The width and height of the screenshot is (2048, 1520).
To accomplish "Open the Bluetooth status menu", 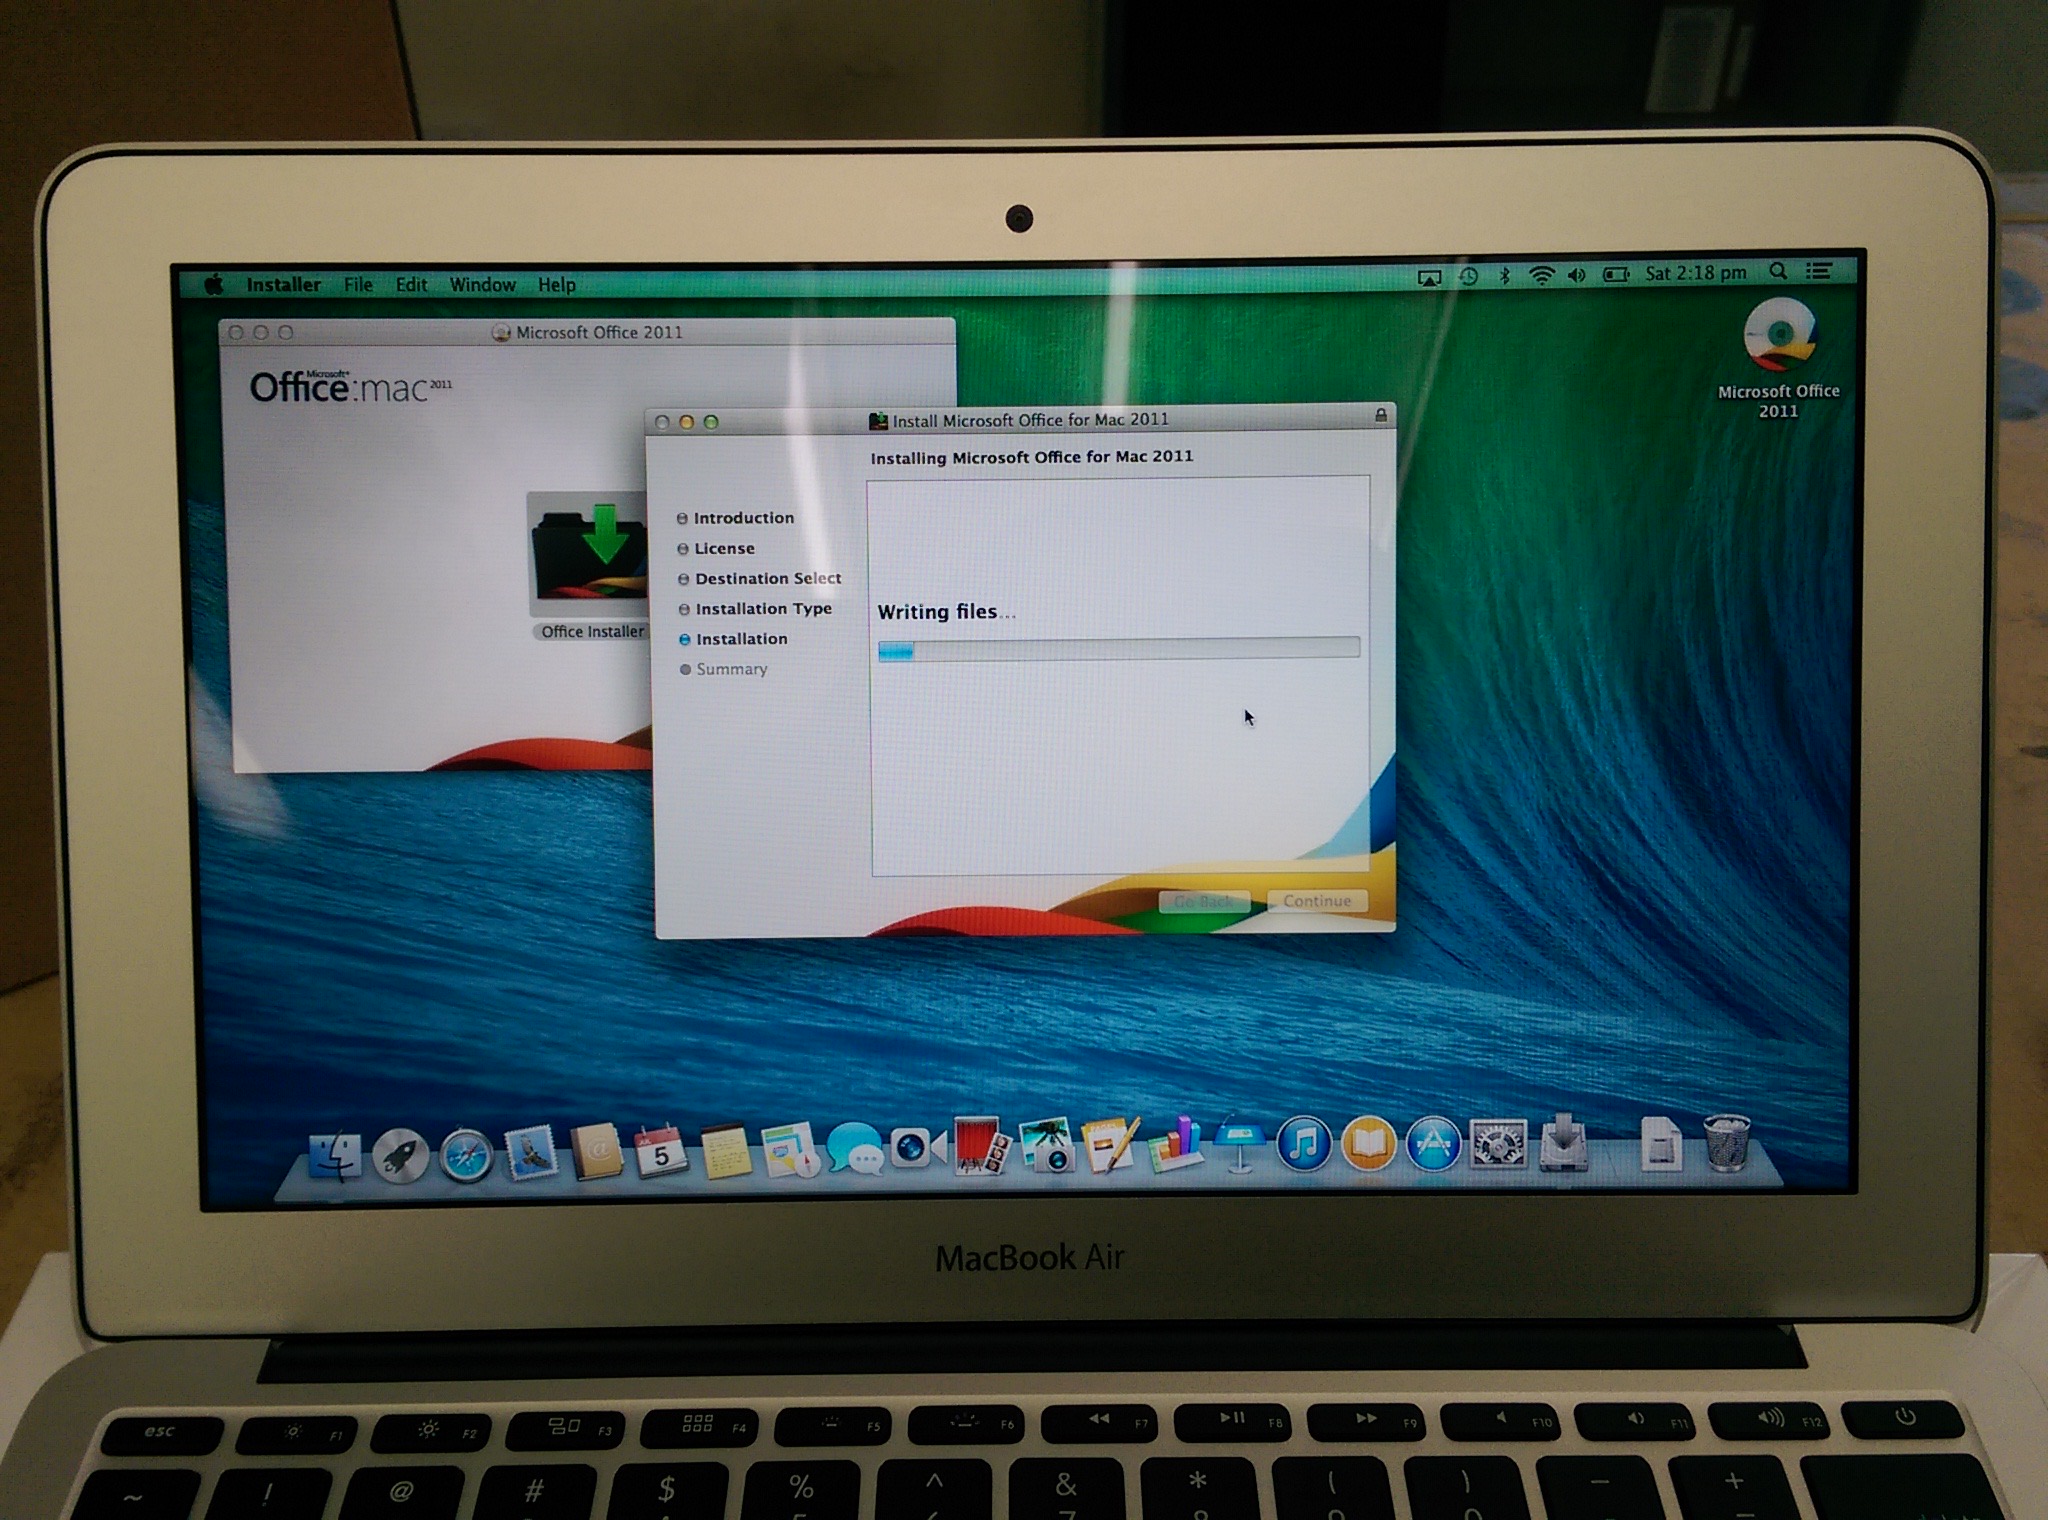I will tap(1504, 276).
